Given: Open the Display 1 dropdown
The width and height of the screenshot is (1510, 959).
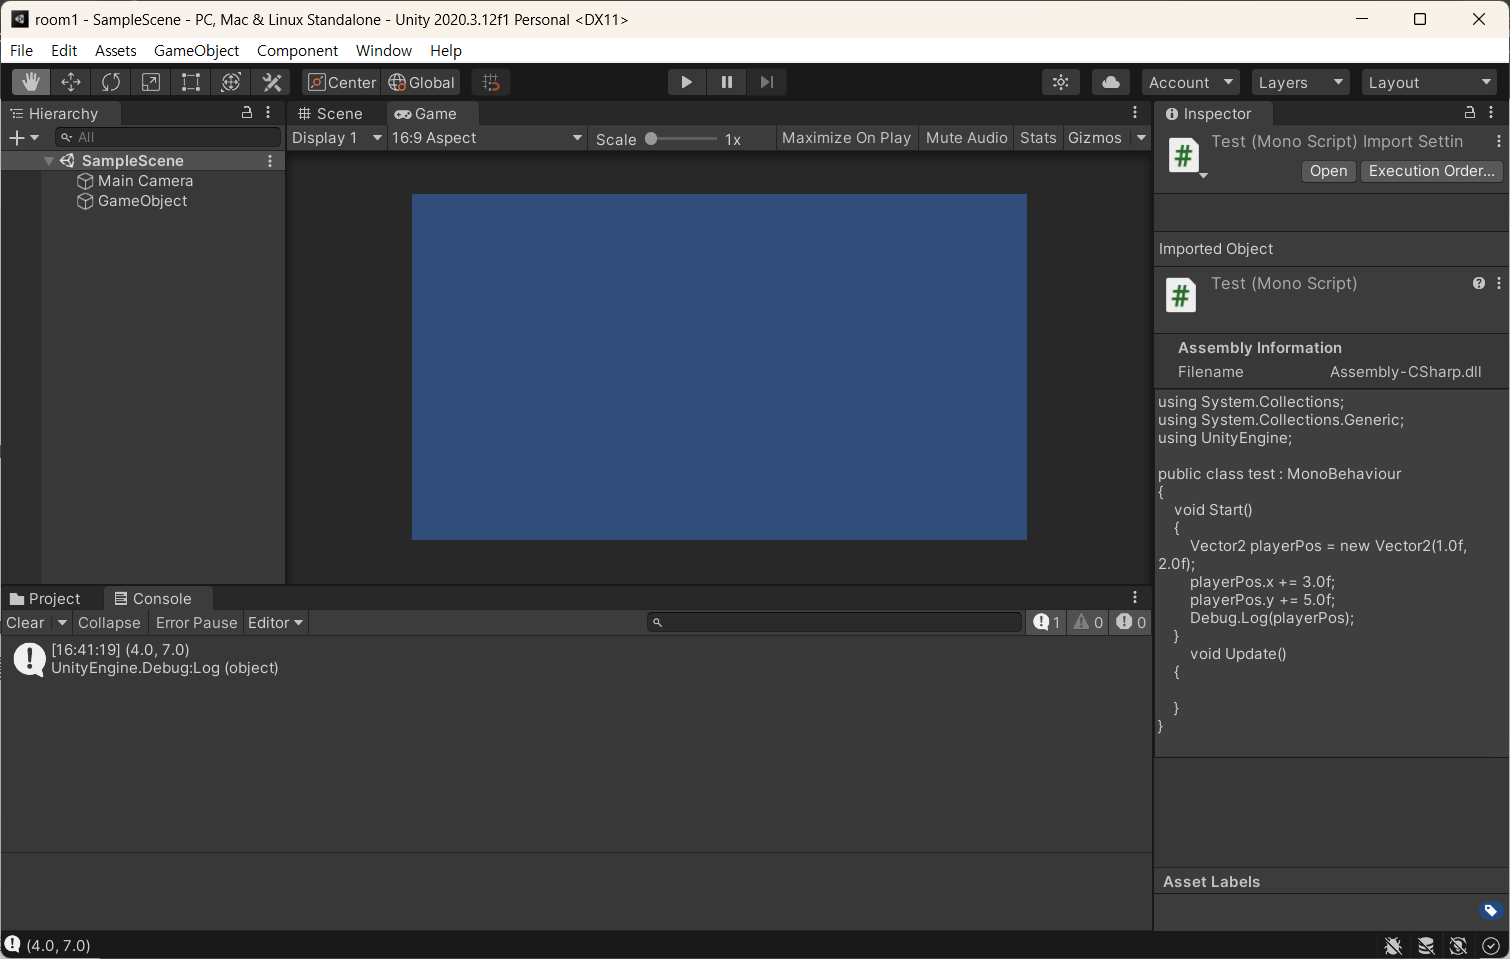Looking at the screenshot, I should [337, 138].
